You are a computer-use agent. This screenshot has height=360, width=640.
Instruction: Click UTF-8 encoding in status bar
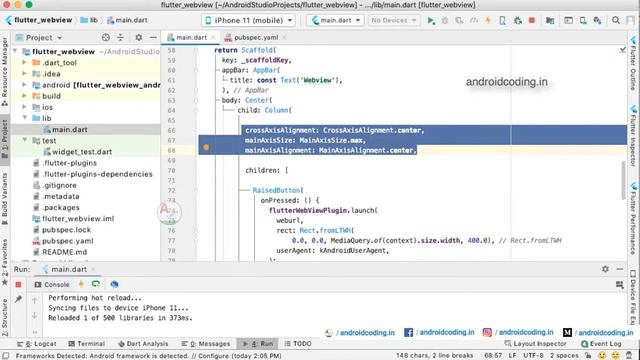click(x=533, y=356)
